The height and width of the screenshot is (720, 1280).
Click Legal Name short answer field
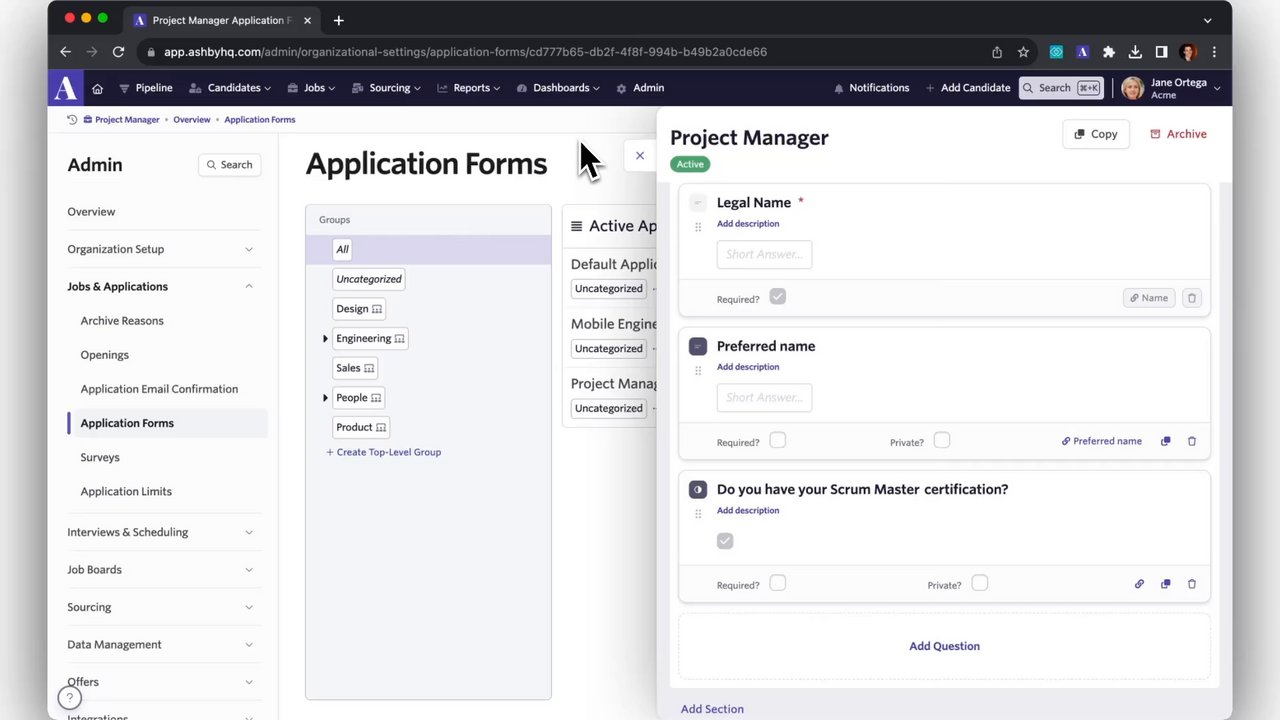click(x=764, y=255)
